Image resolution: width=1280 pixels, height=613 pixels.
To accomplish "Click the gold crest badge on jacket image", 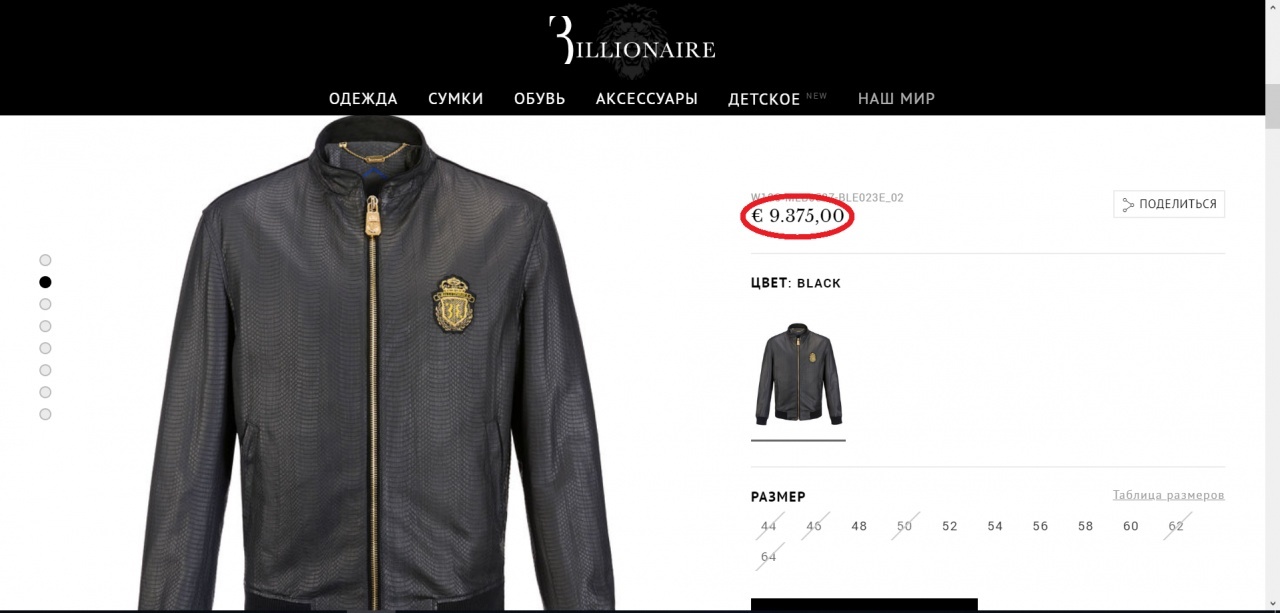I will [454, 304].
